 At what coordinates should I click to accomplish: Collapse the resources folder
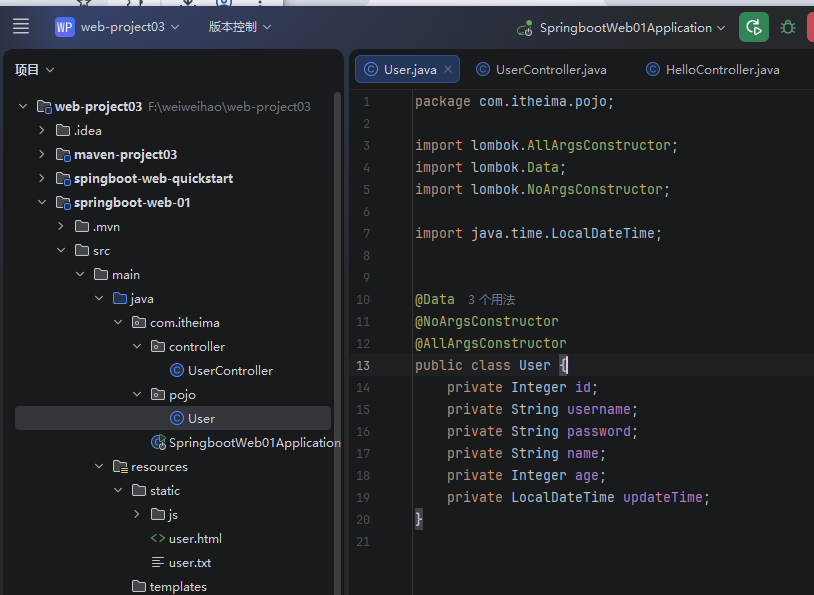click(x=99, y=466)
